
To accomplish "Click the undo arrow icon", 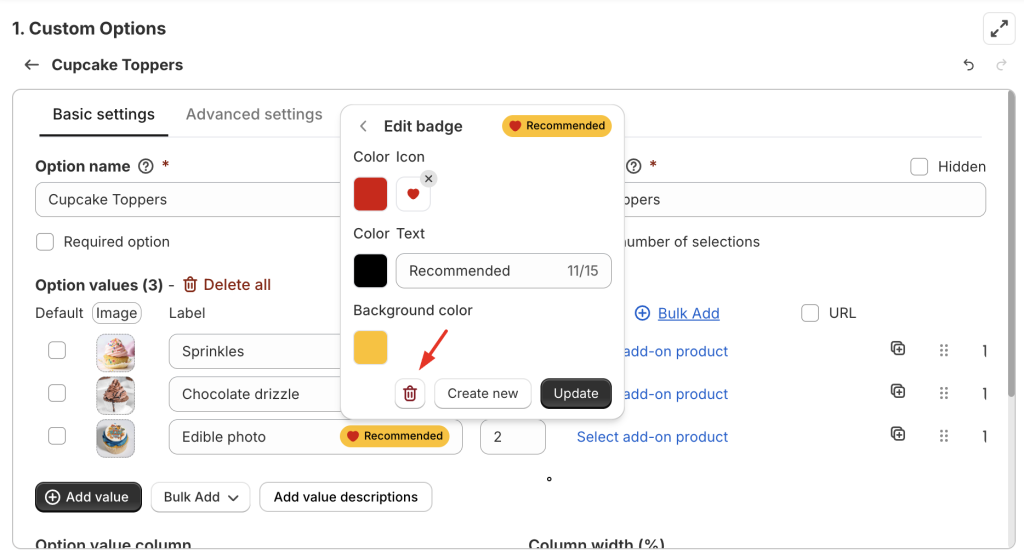I will click(969, 65).
